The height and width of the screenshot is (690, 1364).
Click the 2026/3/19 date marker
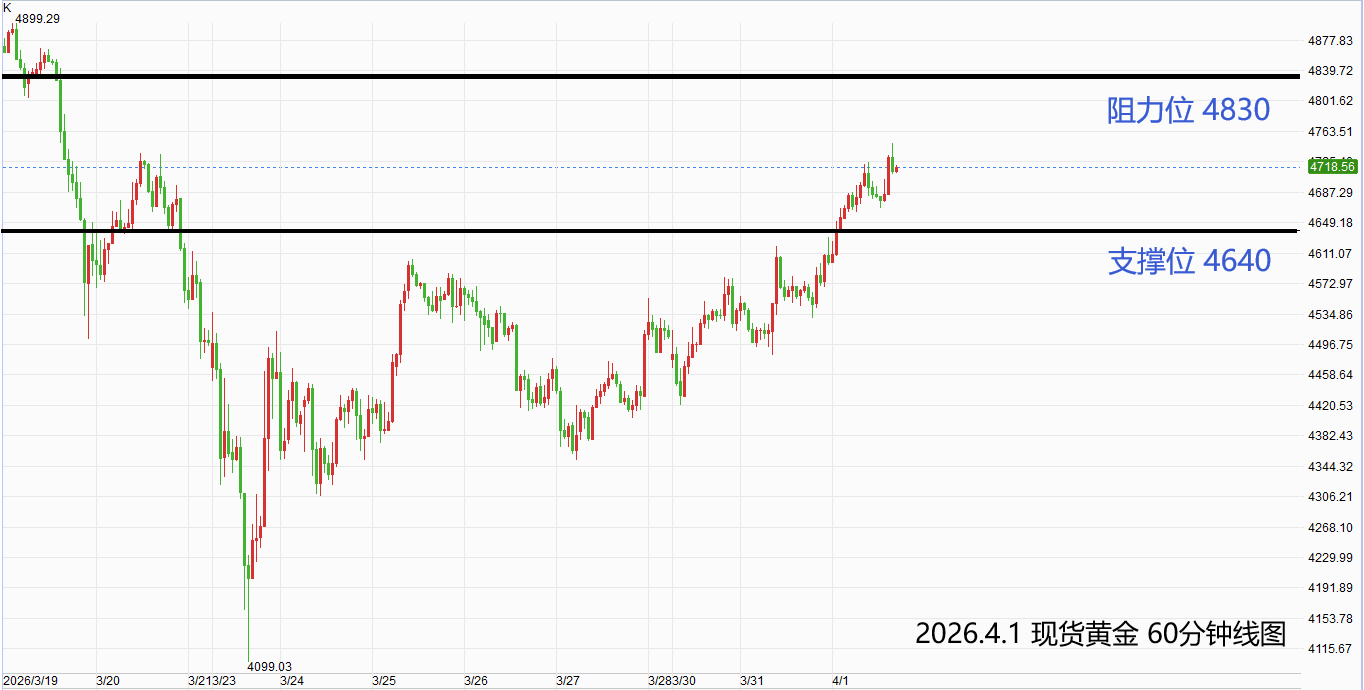(x=31, y=681)
